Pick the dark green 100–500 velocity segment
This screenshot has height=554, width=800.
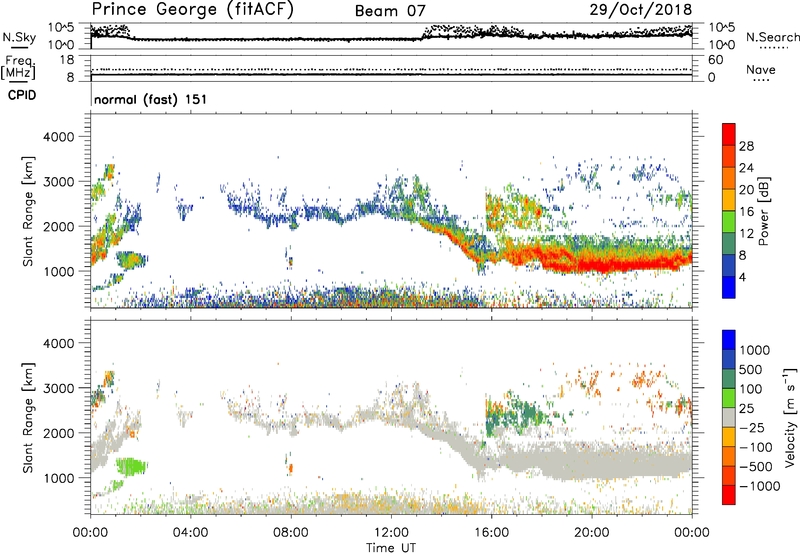tap(729, 379)
